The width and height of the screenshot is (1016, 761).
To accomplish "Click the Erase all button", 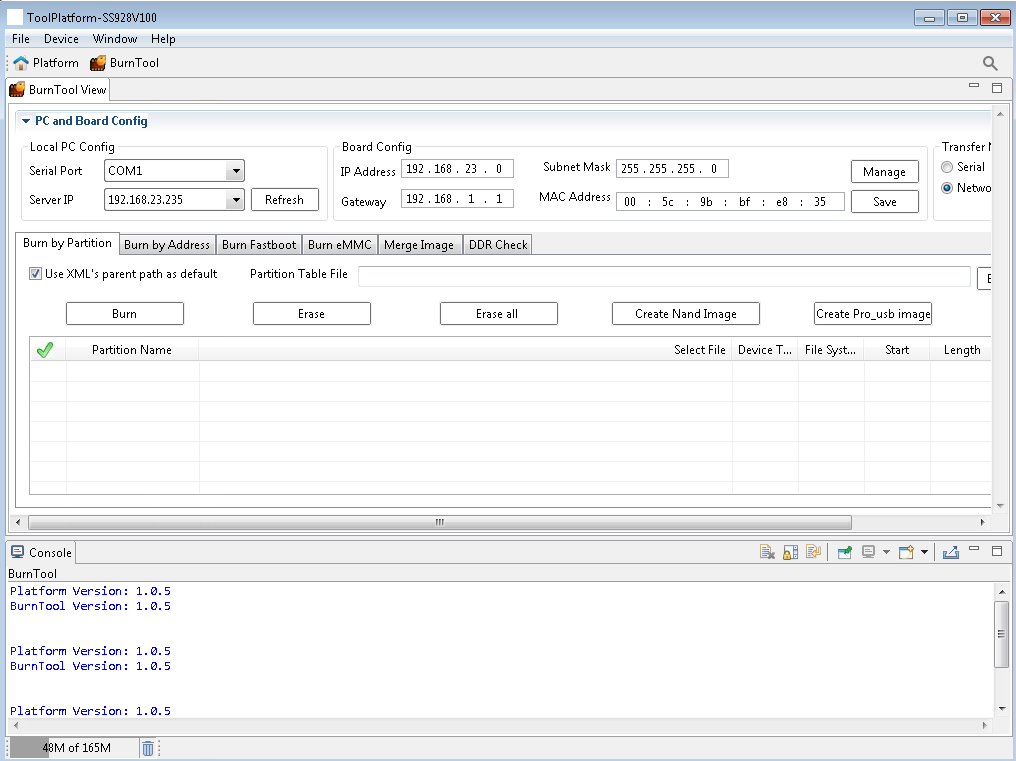I will pos(498,314).
